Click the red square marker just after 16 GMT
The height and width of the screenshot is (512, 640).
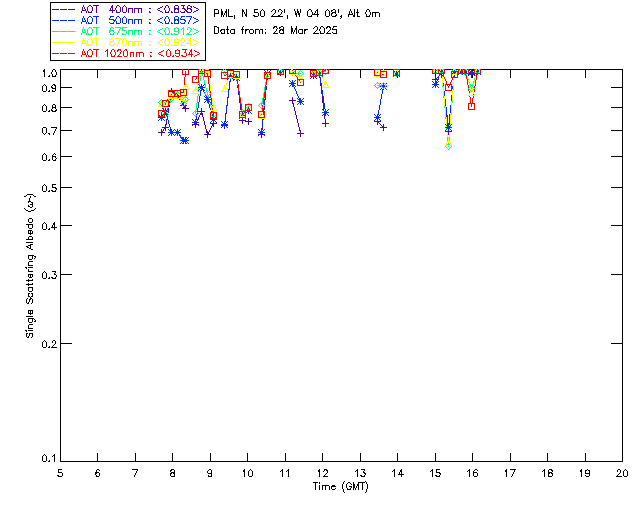click(x=471, y=106)
